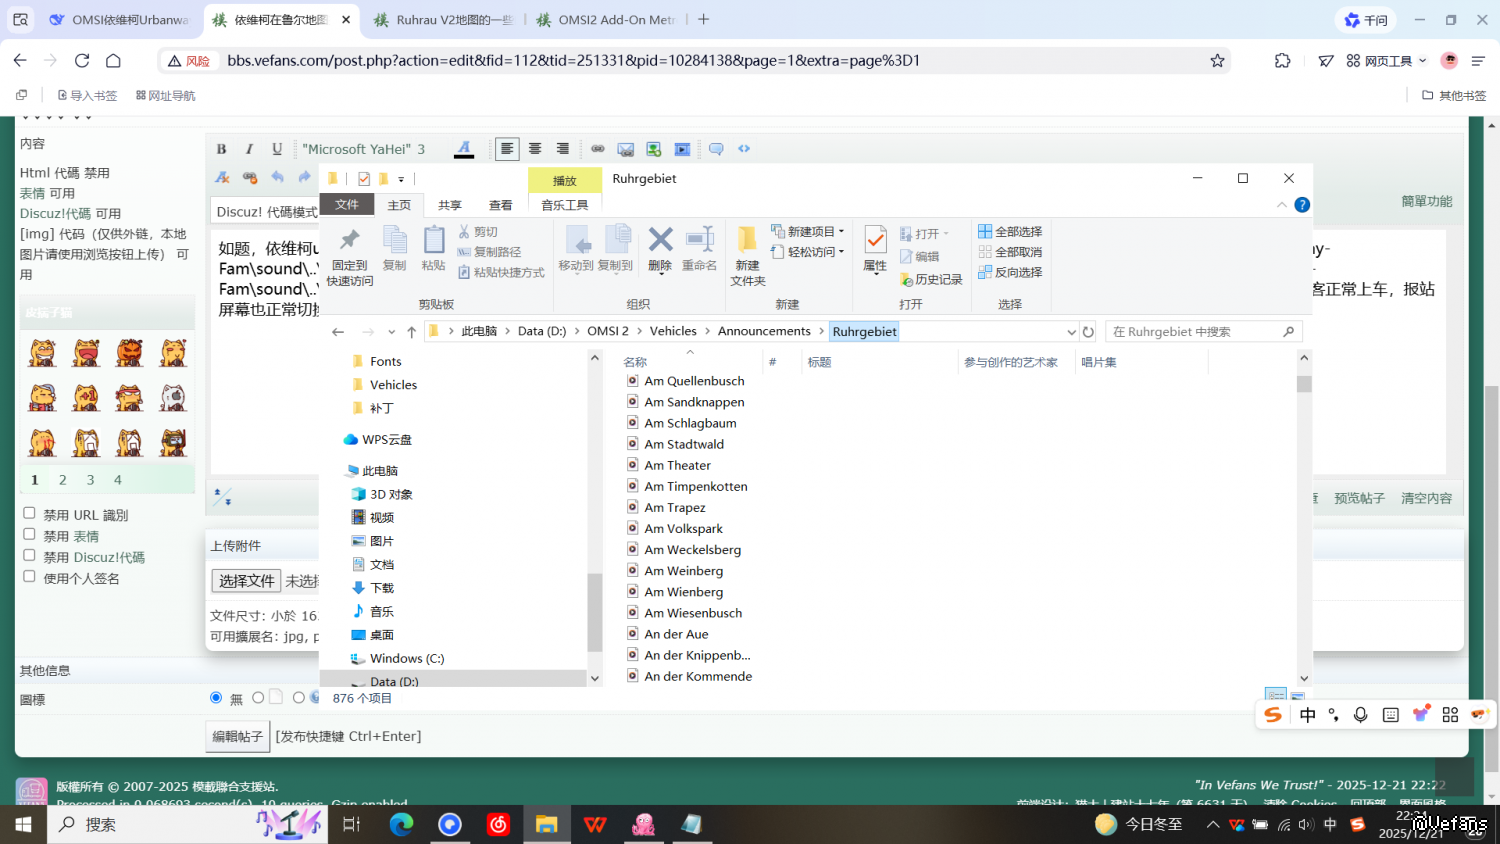This screenshot has height=844, width=1500.
Task: Insert a hyperlink with the chain link icon
Action: coord(598,149)
